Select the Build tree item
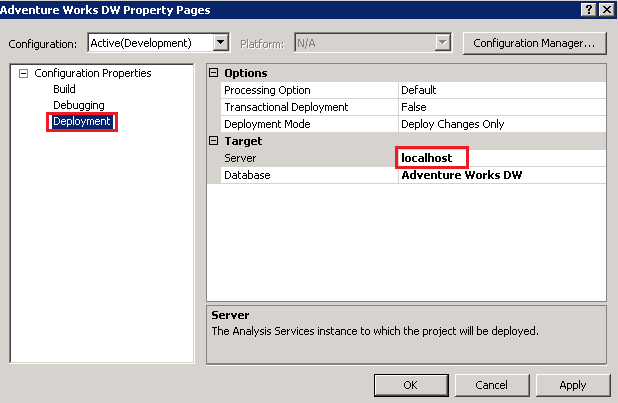The height and width of the screenshot is (403, 618). 64,89
